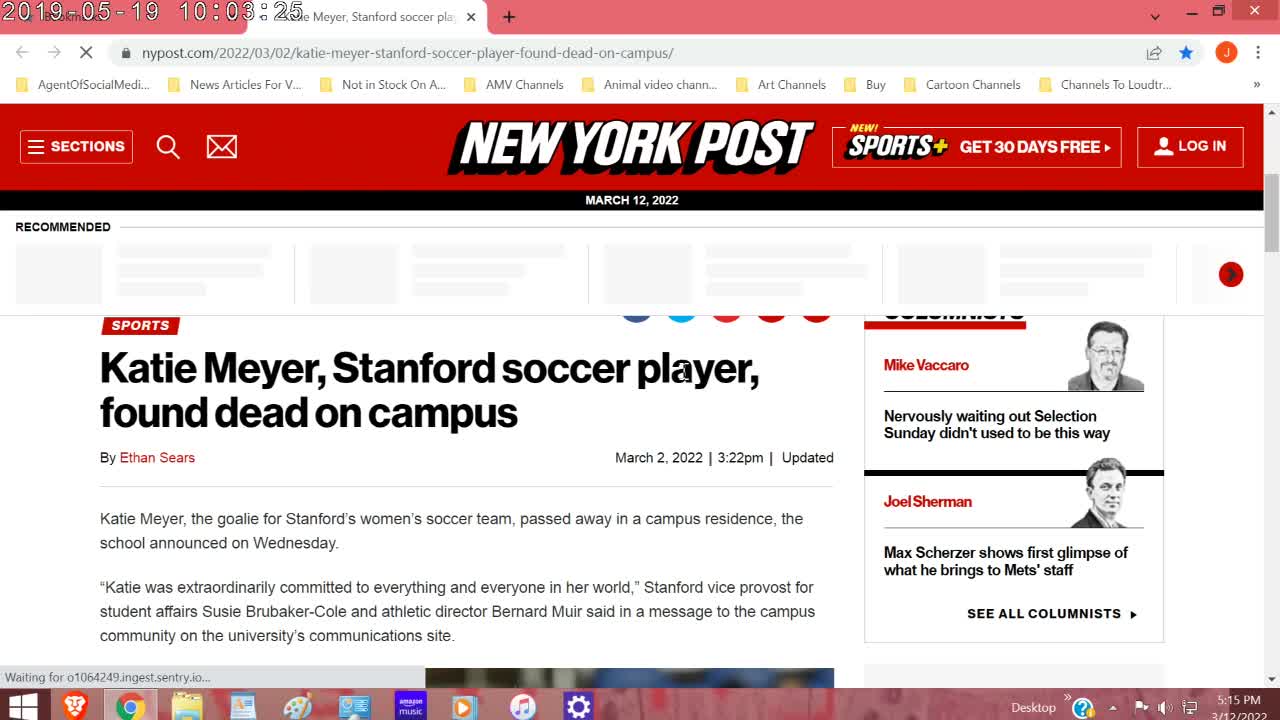
Task: Open the gear settings app in taskbar
Action: pos(578,707)
